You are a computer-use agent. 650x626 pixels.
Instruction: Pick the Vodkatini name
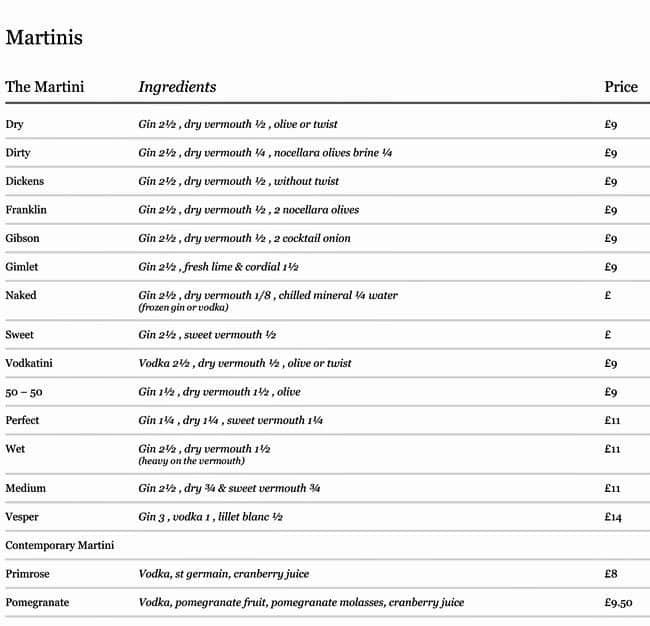click(x=28, y=363)
